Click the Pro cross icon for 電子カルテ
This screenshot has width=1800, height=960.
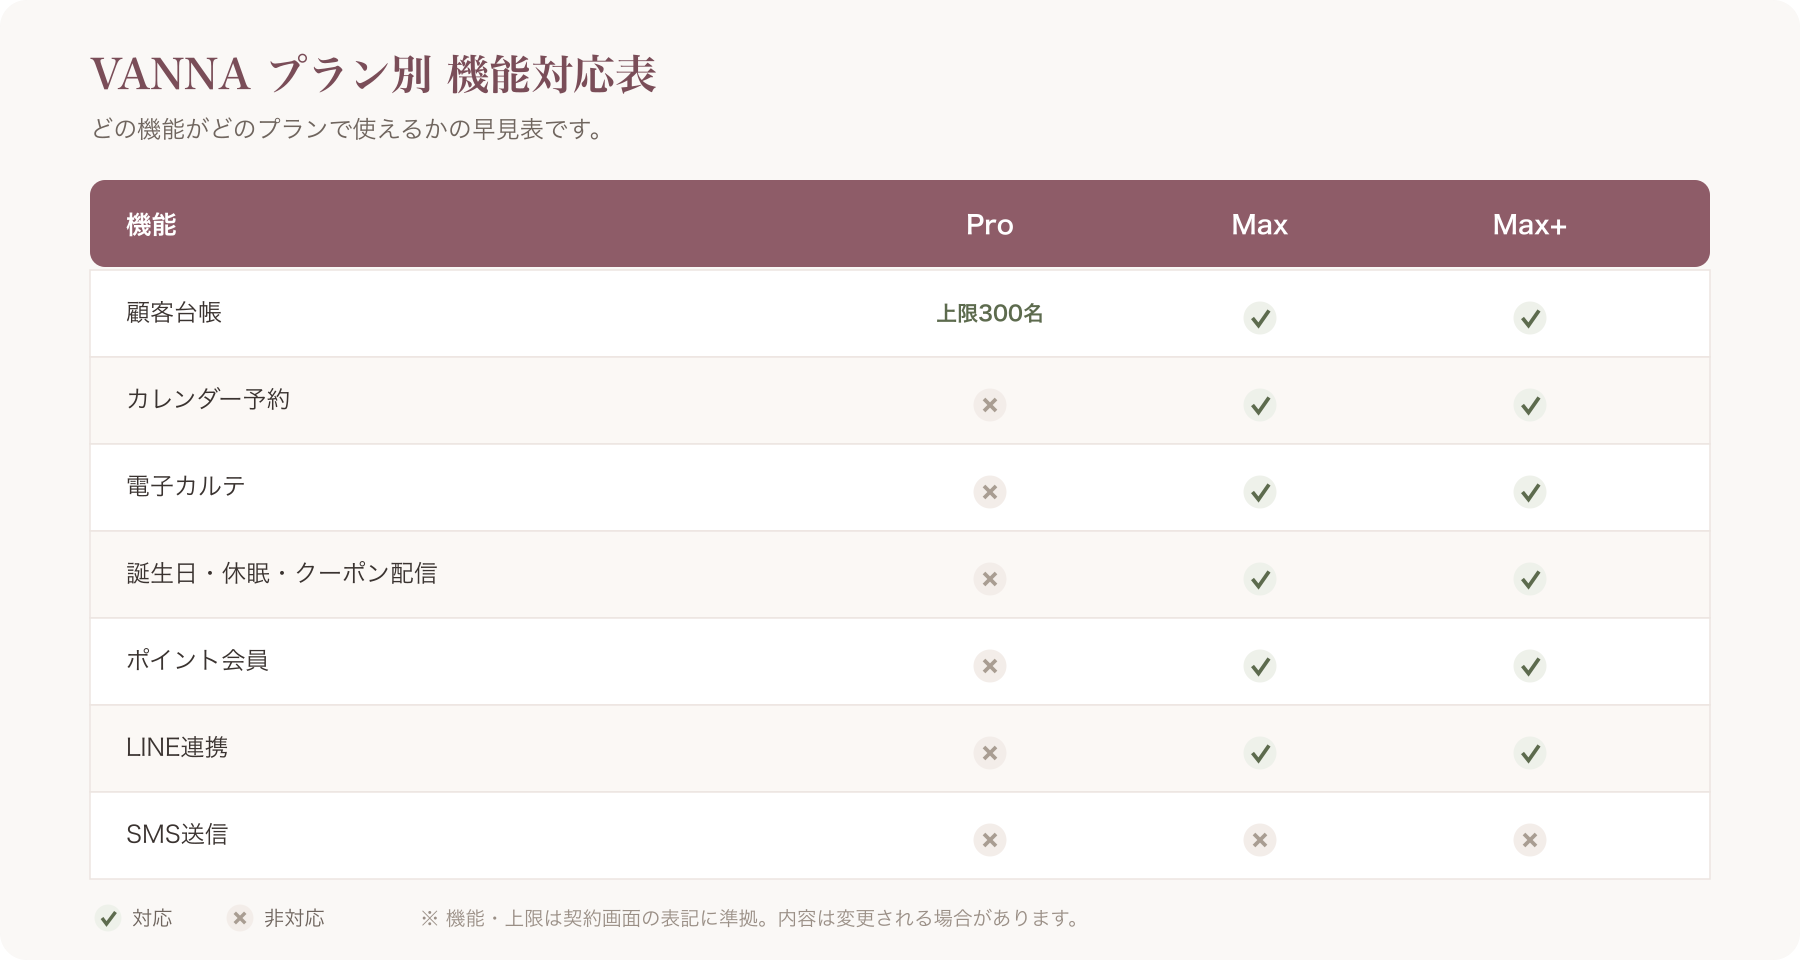(x=990, y=492)
